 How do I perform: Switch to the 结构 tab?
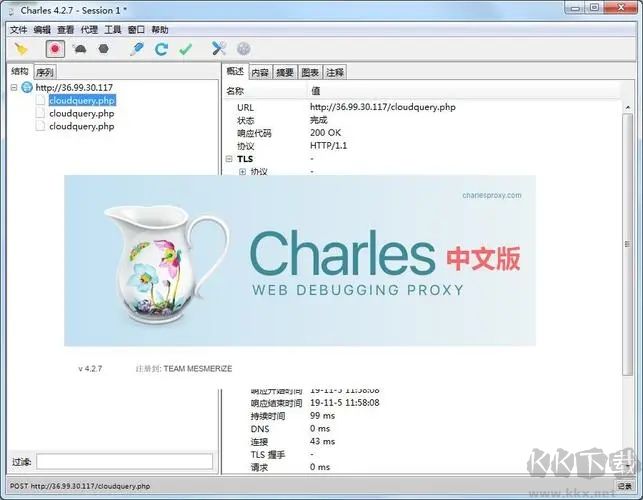point(20,71)
